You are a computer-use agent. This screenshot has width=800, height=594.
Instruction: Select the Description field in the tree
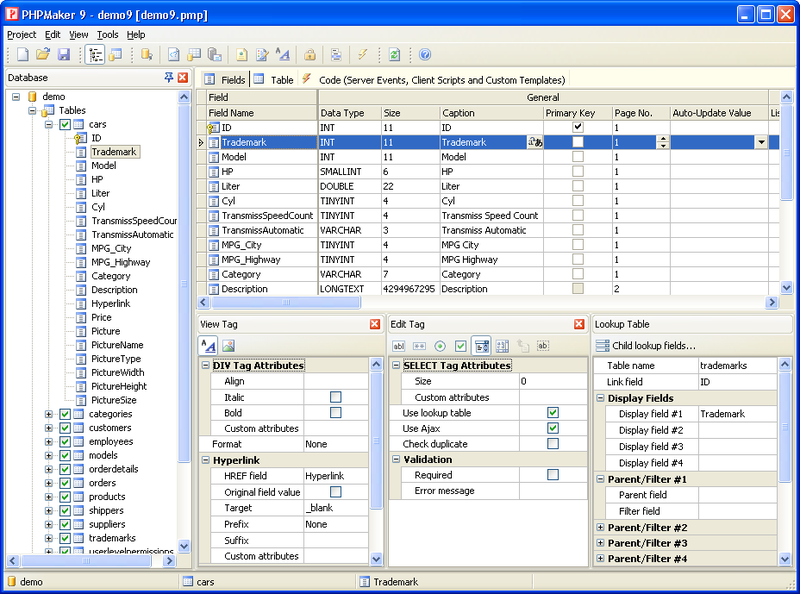tap(114, 290)
